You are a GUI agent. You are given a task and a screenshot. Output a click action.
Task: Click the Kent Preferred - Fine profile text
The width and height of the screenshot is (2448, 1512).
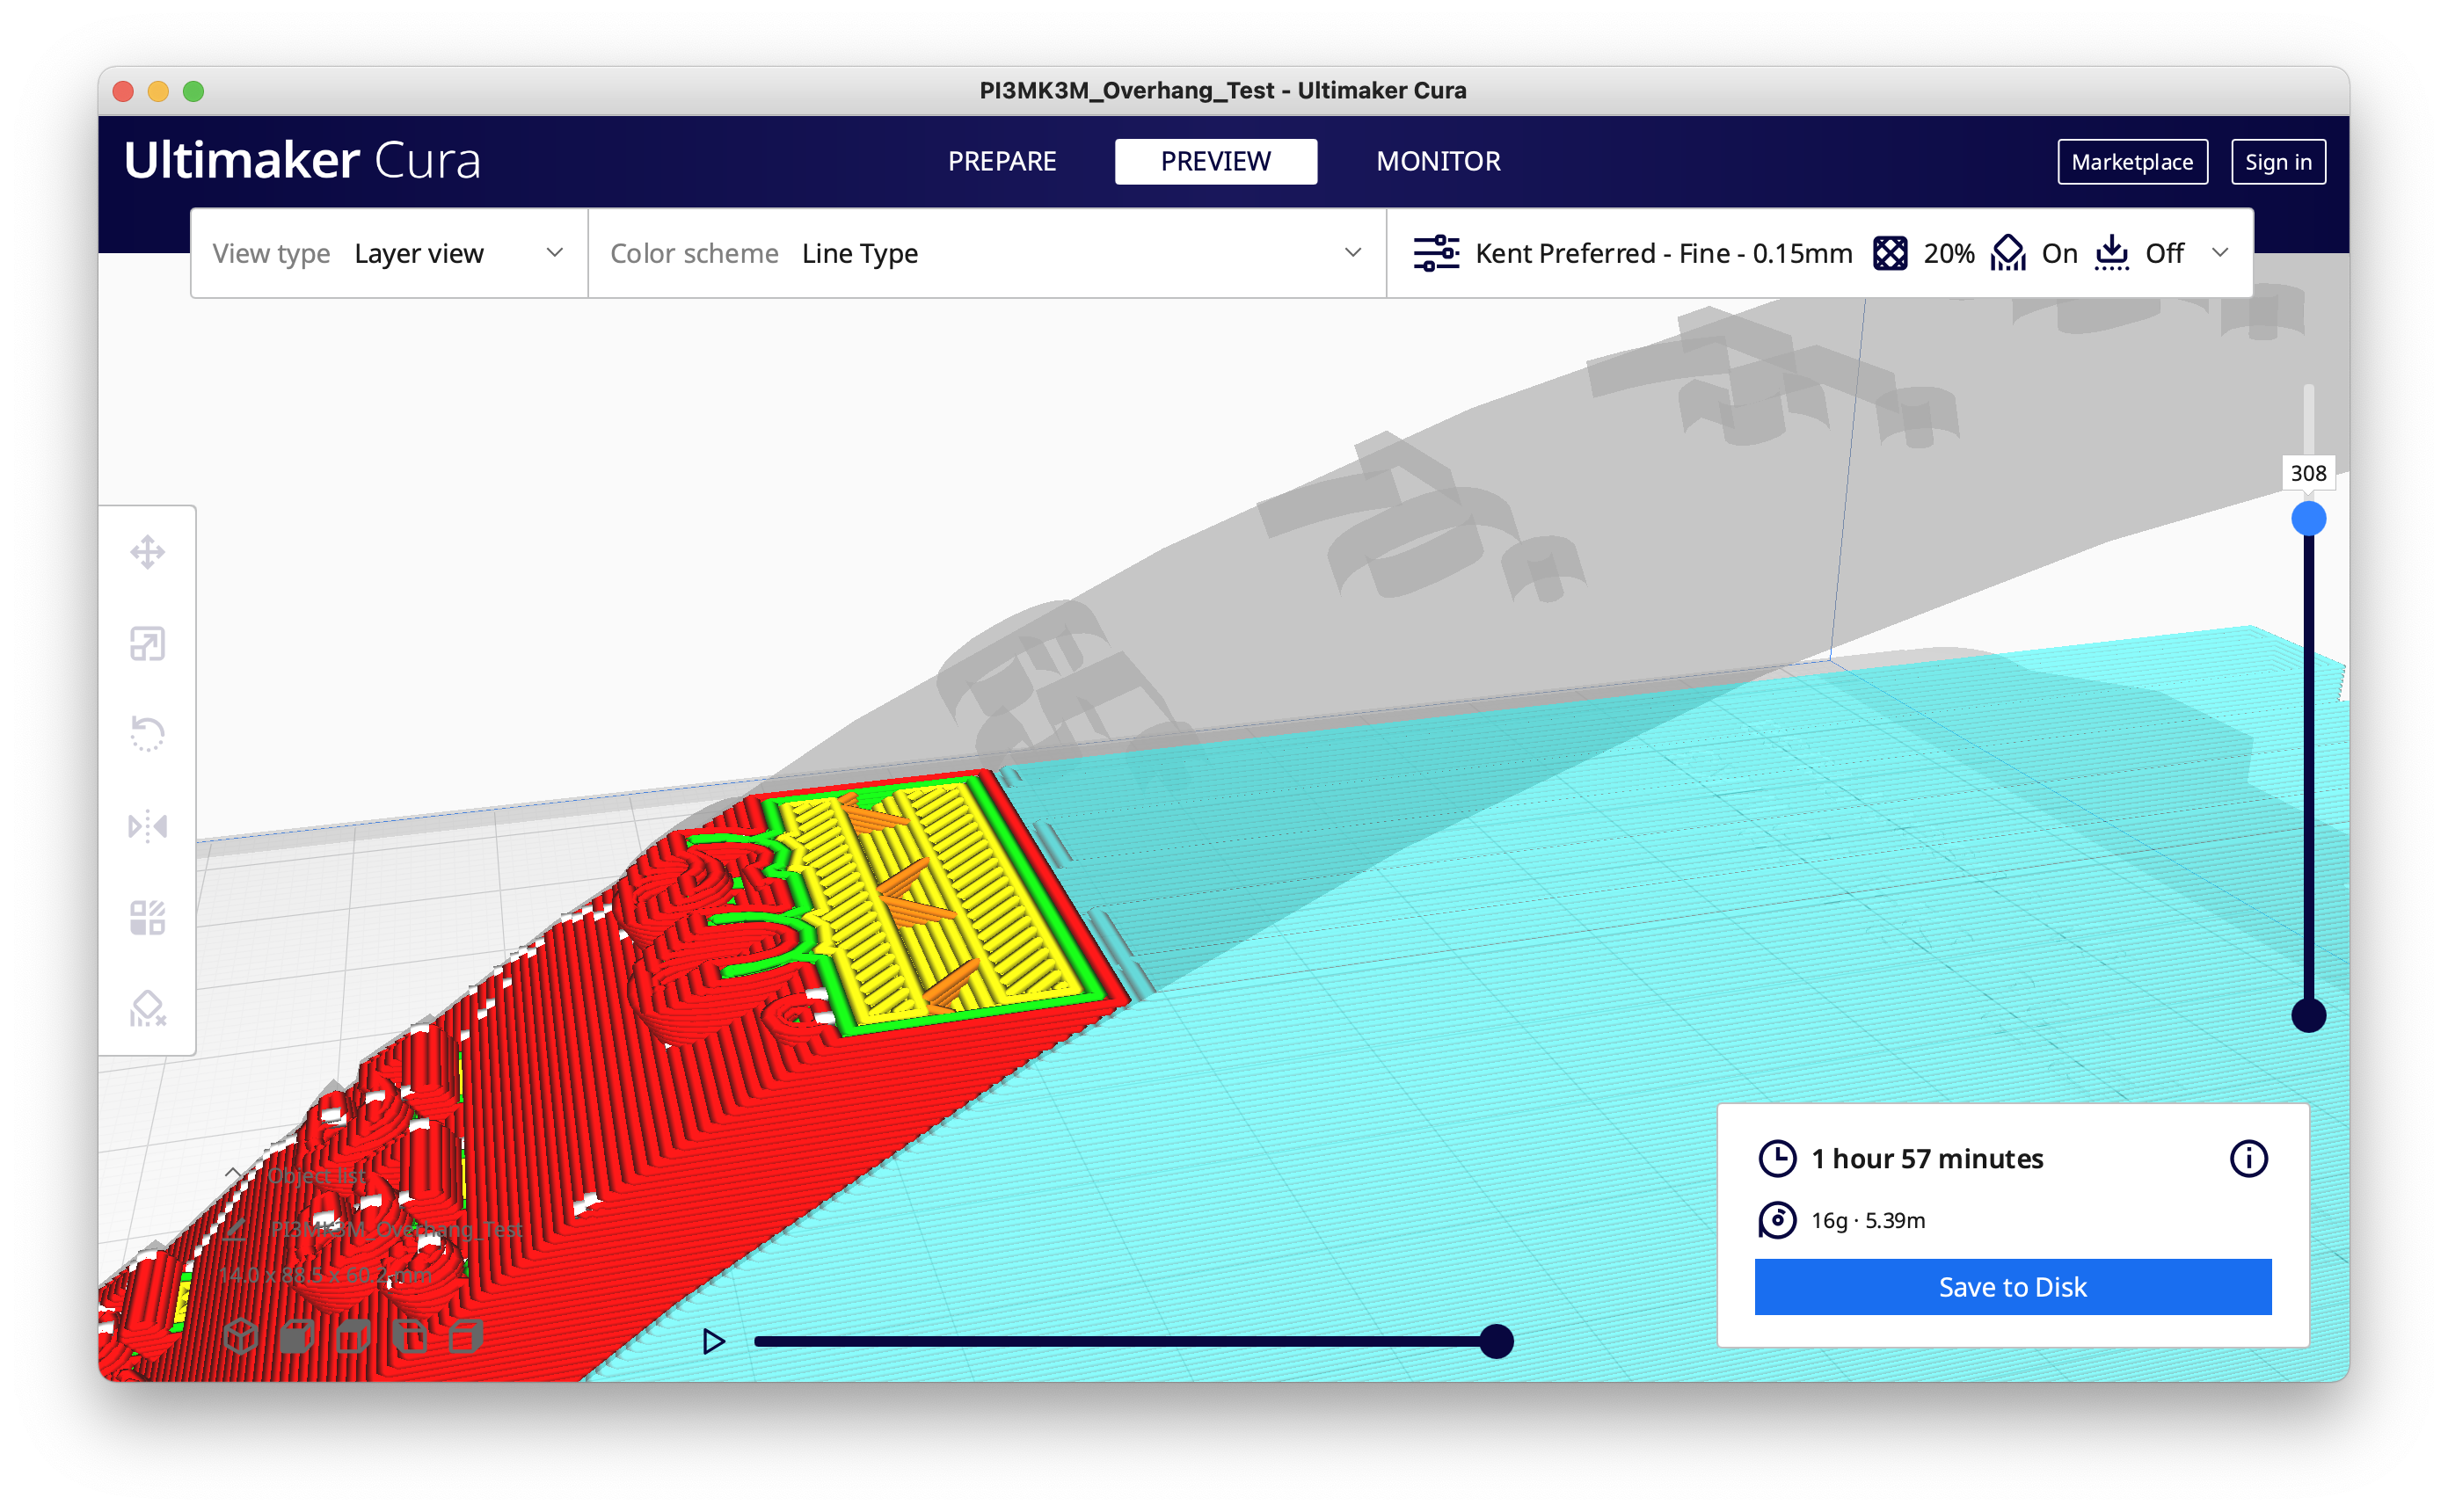(1664, 253)
